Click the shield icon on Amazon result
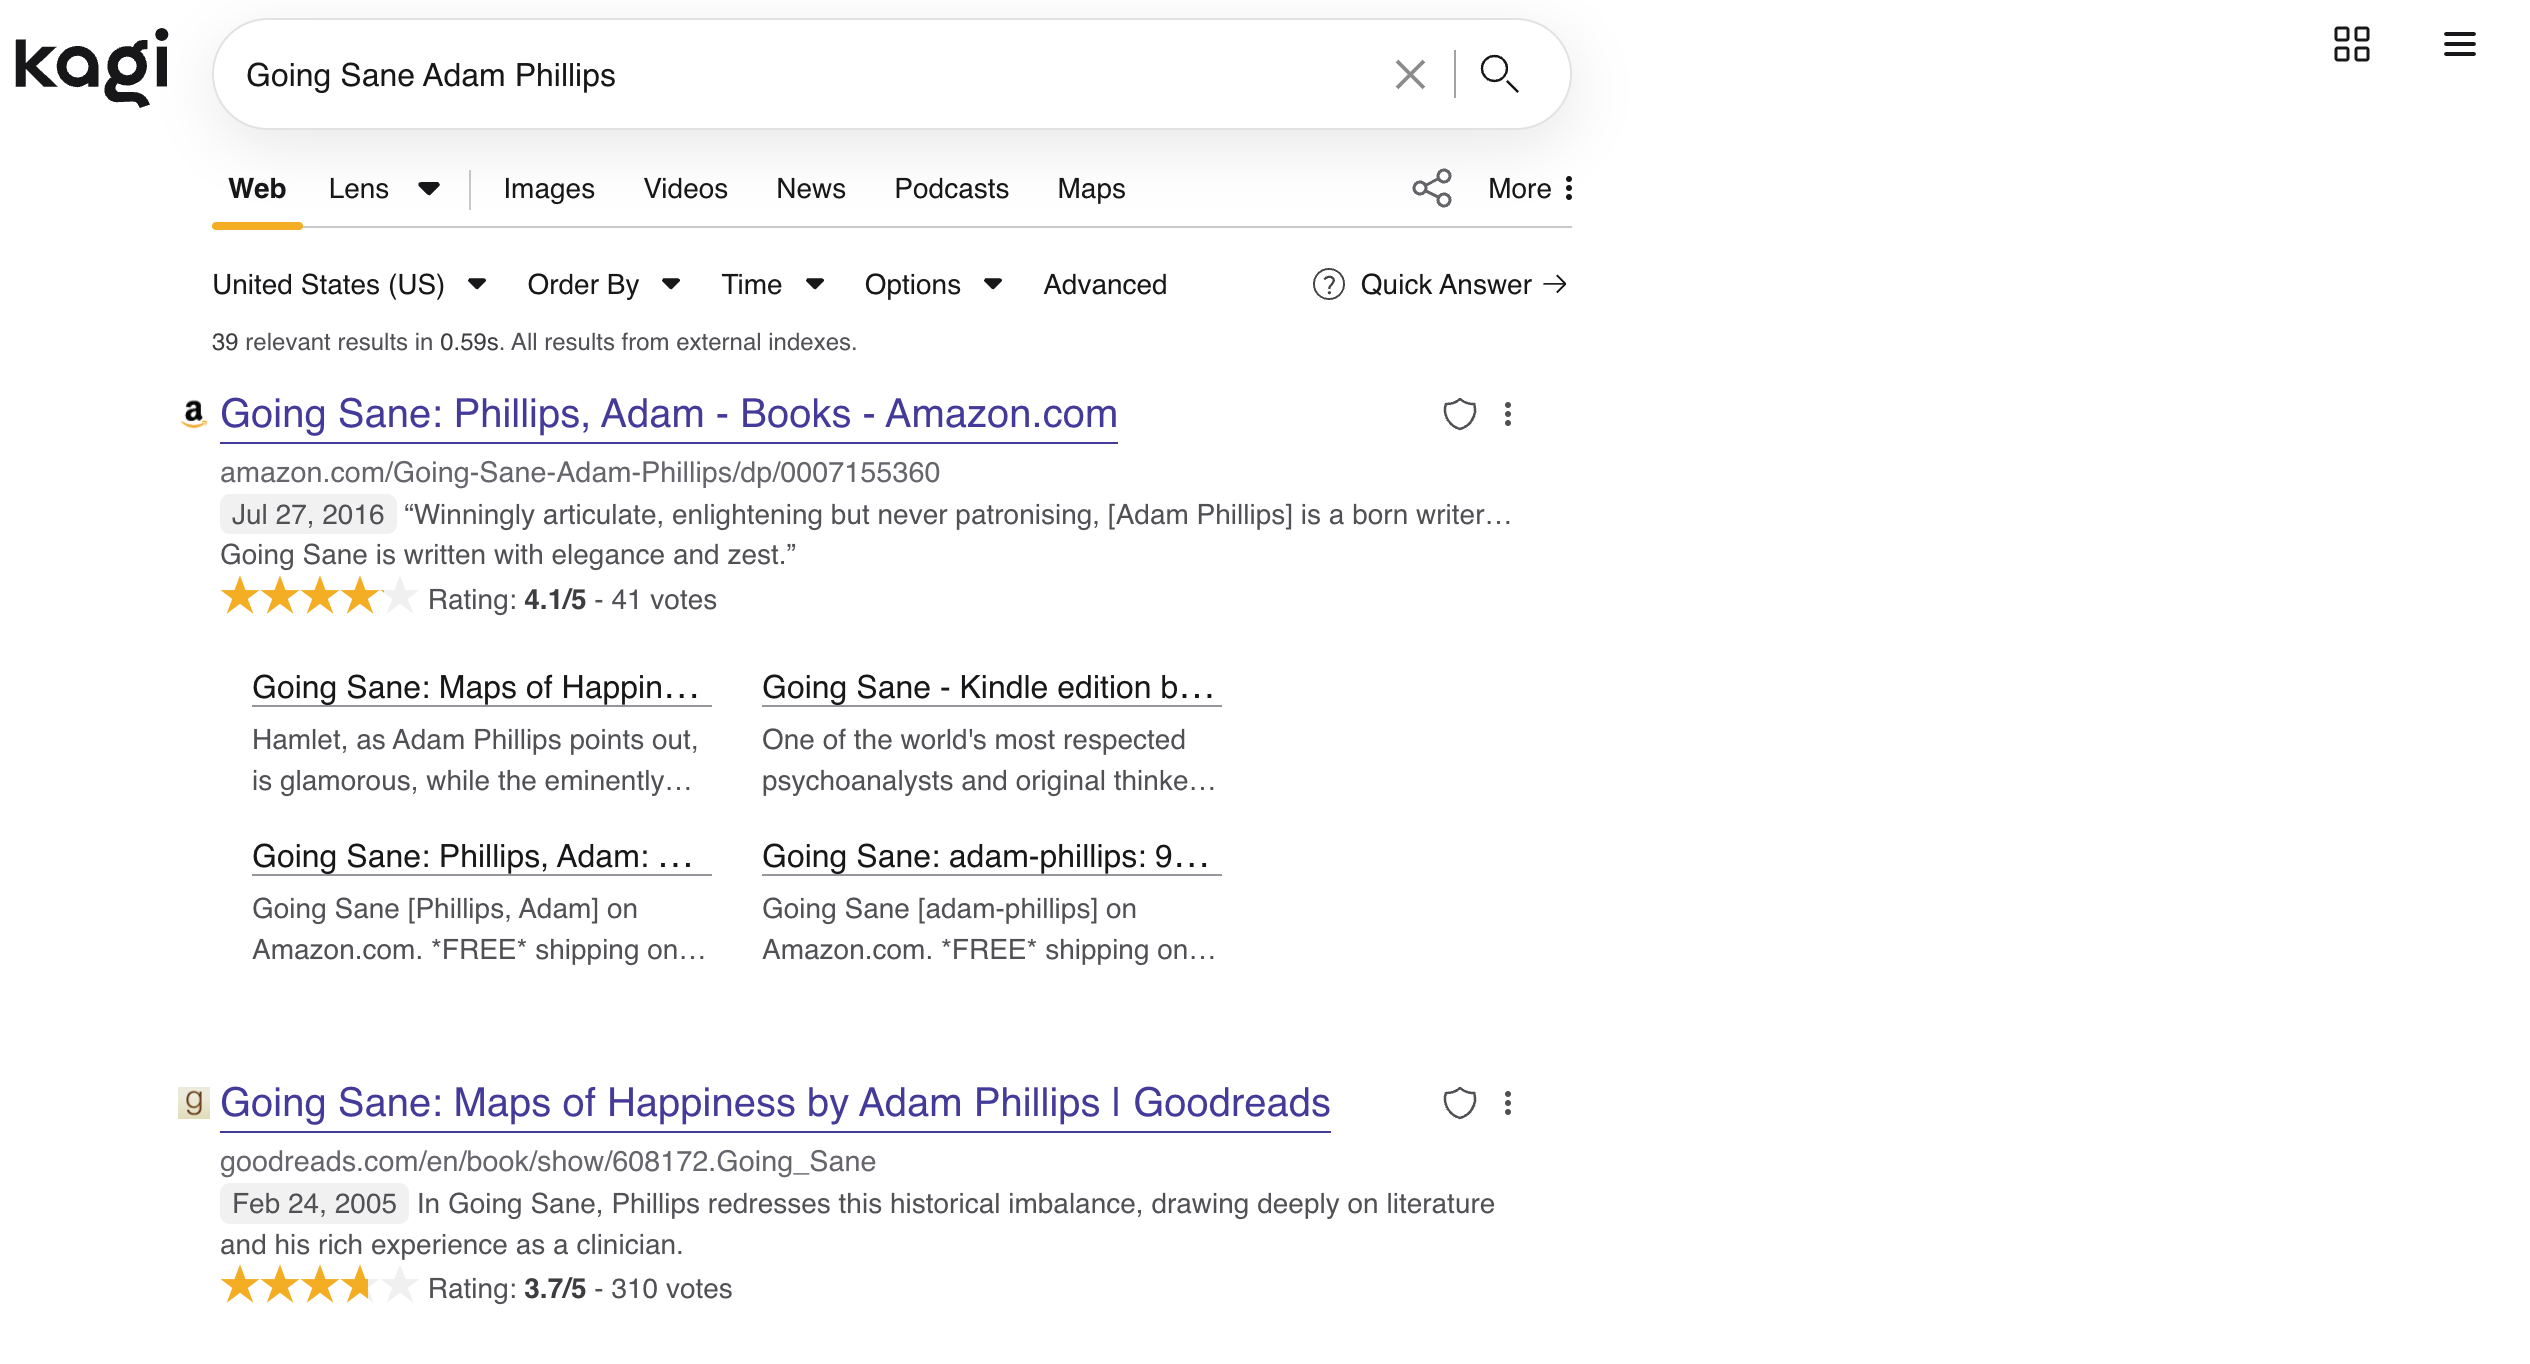 1459,414
